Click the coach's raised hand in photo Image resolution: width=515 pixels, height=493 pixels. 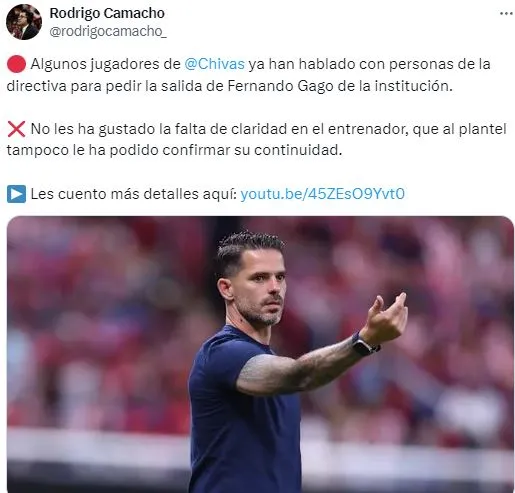(x=387, y=318)
